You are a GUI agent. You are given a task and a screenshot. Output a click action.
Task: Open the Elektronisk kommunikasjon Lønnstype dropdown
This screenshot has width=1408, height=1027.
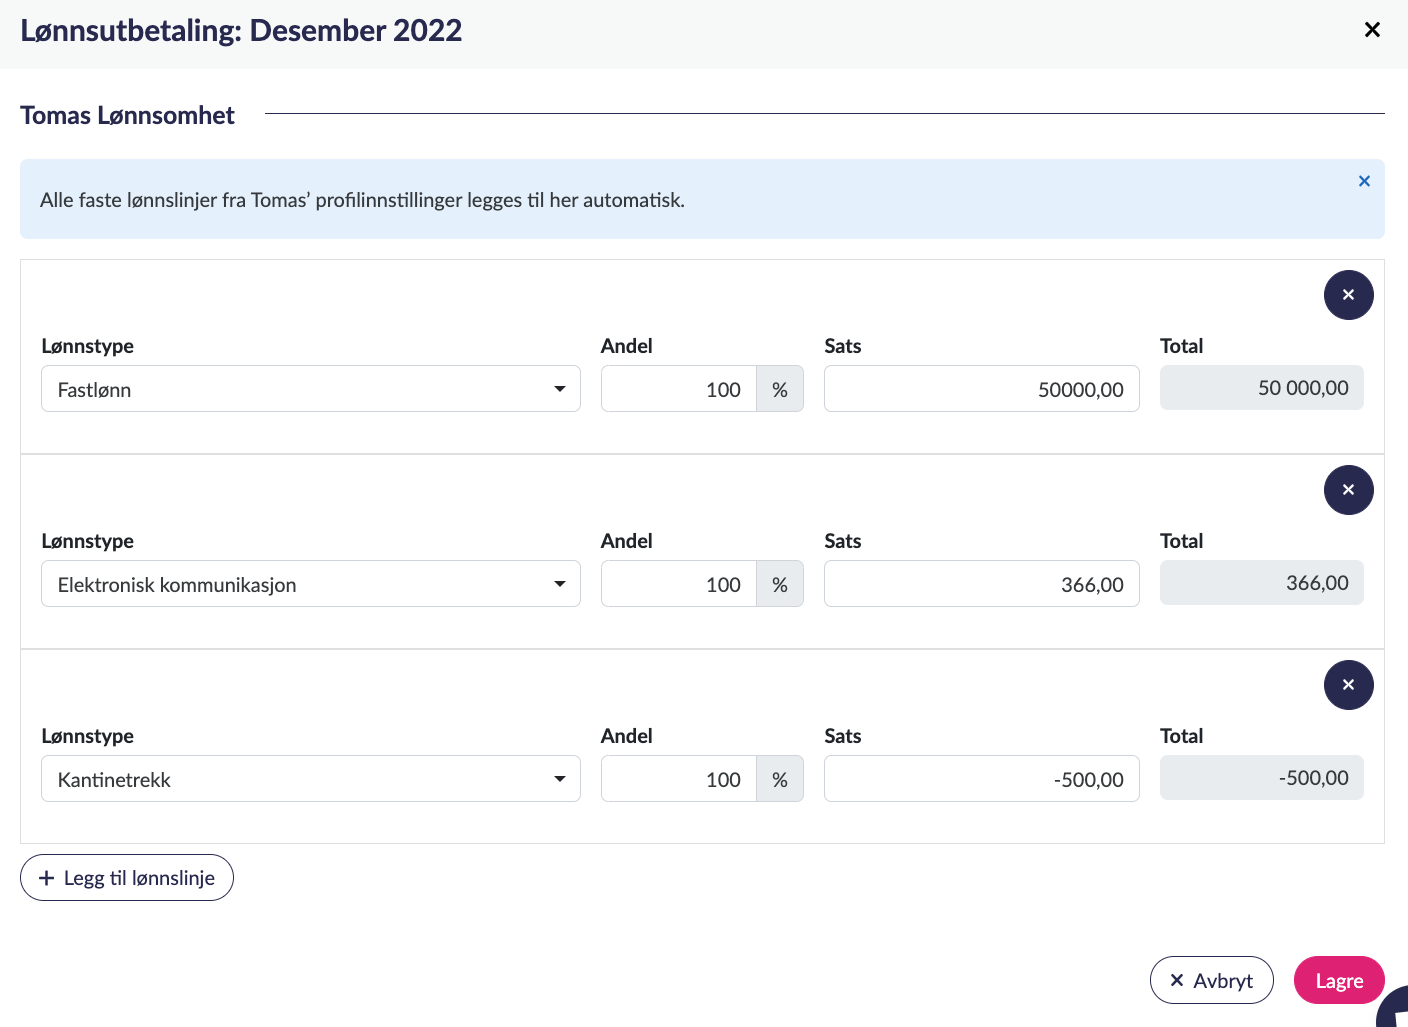310,584
